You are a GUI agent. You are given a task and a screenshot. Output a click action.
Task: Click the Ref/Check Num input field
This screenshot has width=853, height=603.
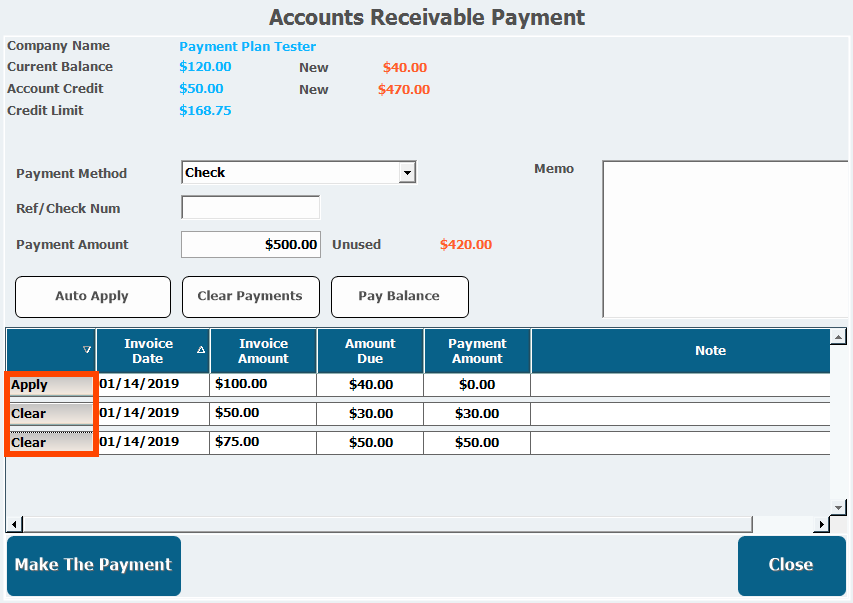tap(250, 208)
